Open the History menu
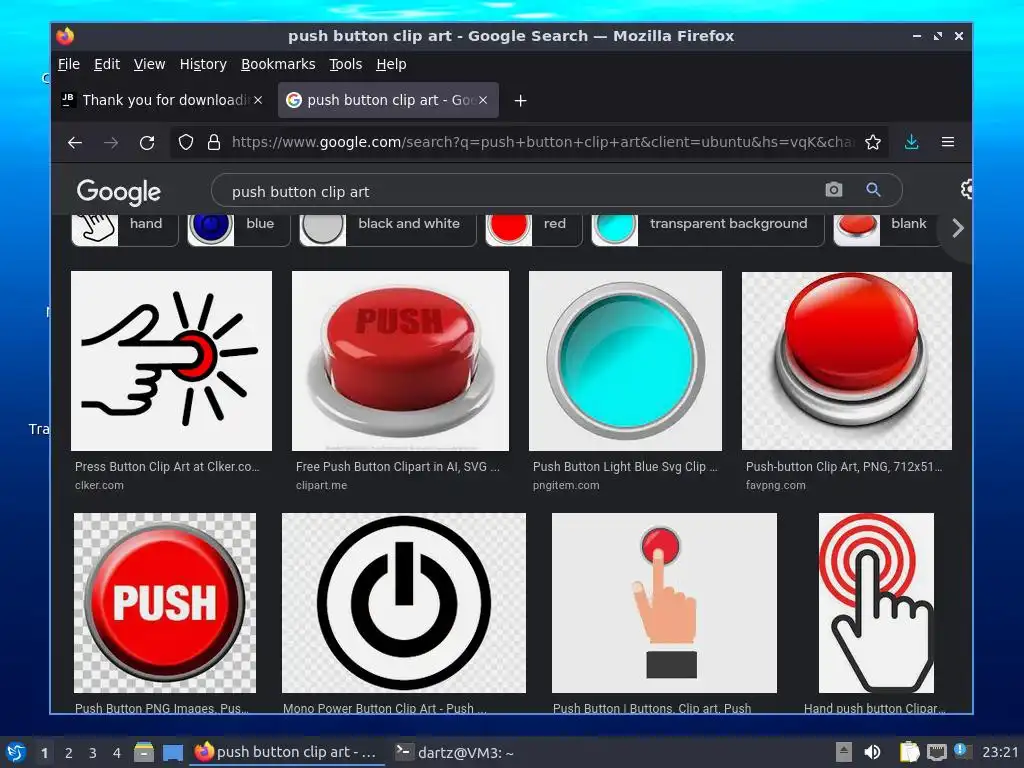Viewport: 1024px width, 768px height. click(203, 64)
